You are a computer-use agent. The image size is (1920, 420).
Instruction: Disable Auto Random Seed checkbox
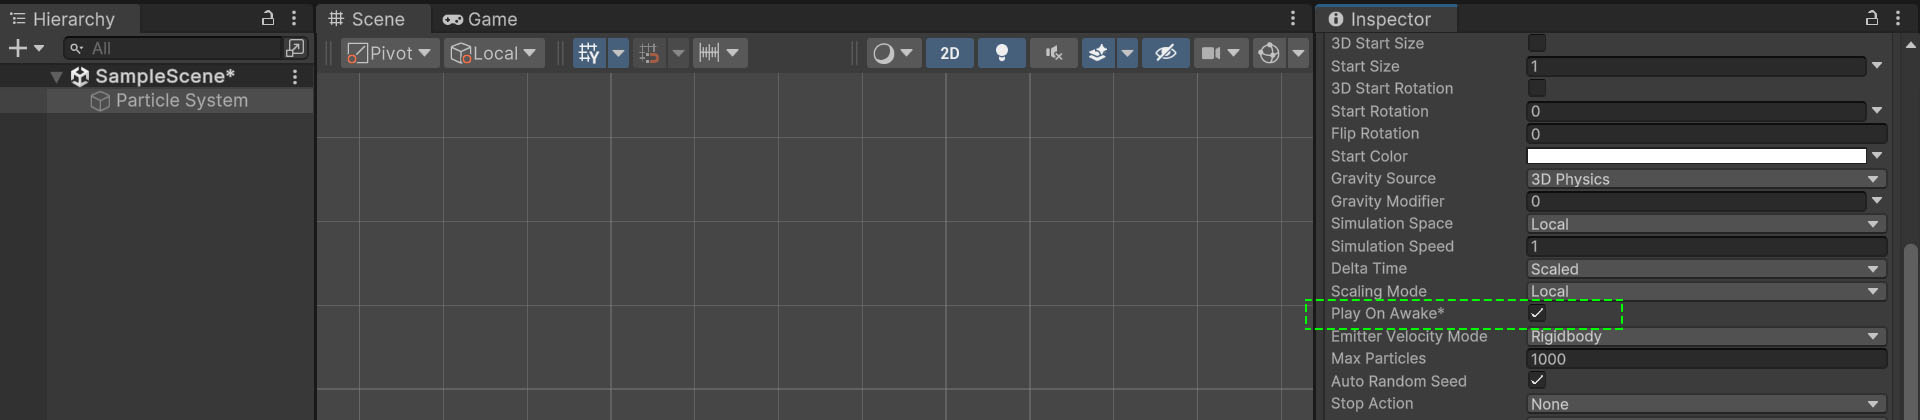point(1537,380)
